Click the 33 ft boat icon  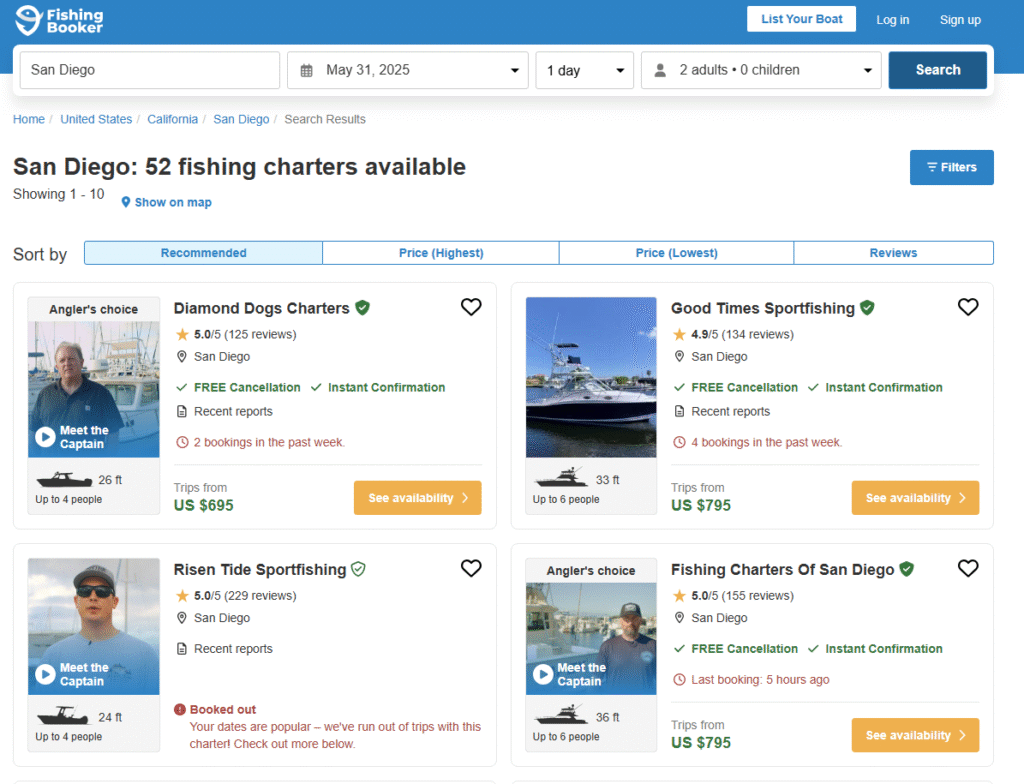[x=562, y=478]
